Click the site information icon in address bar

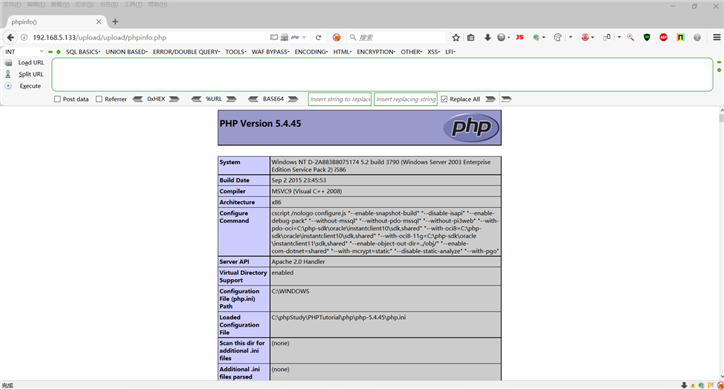[x=24, y=37]
